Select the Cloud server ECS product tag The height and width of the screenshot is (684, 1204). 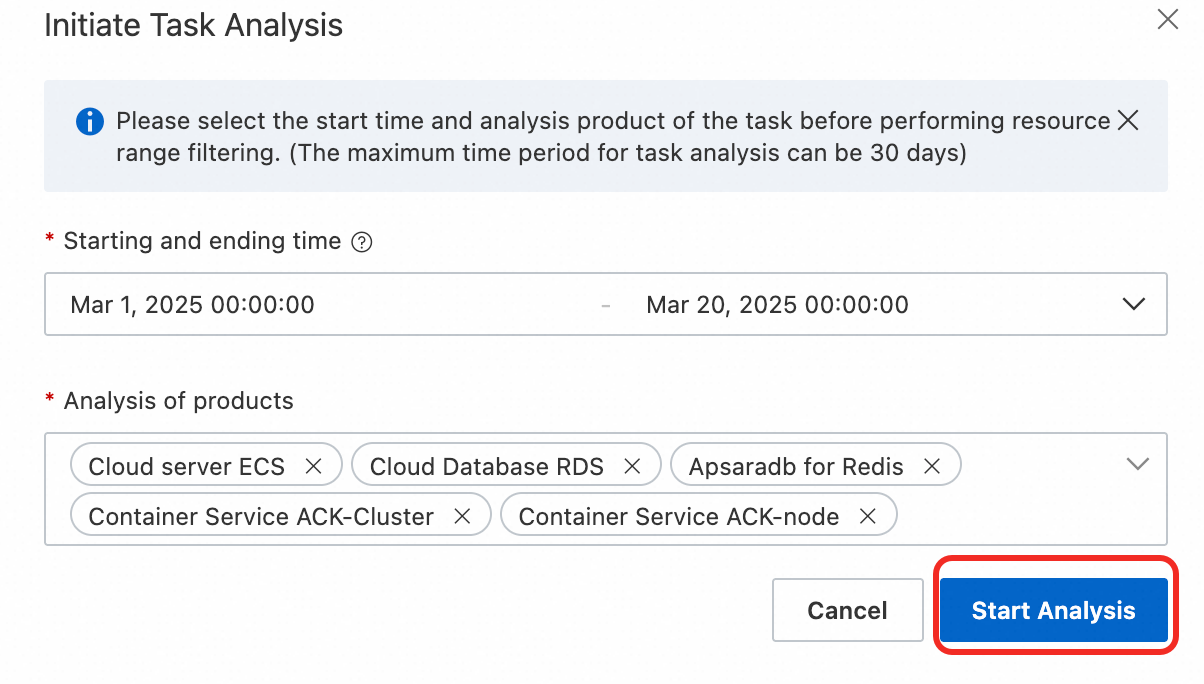point(187,466)
